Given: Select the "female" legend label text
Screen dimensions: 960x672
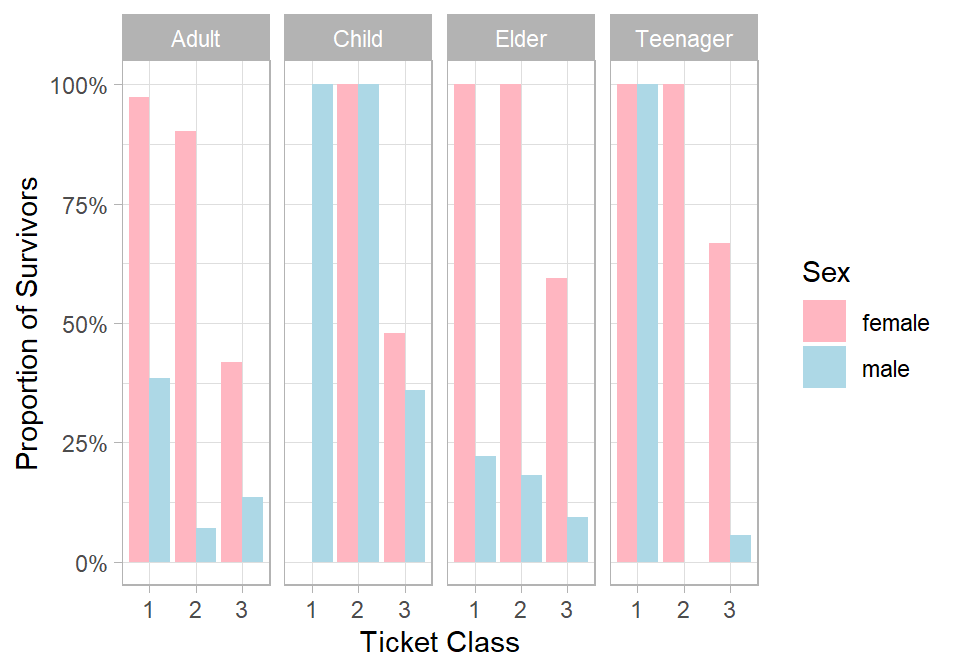Looking at the screenshot, I should [895, 323].
